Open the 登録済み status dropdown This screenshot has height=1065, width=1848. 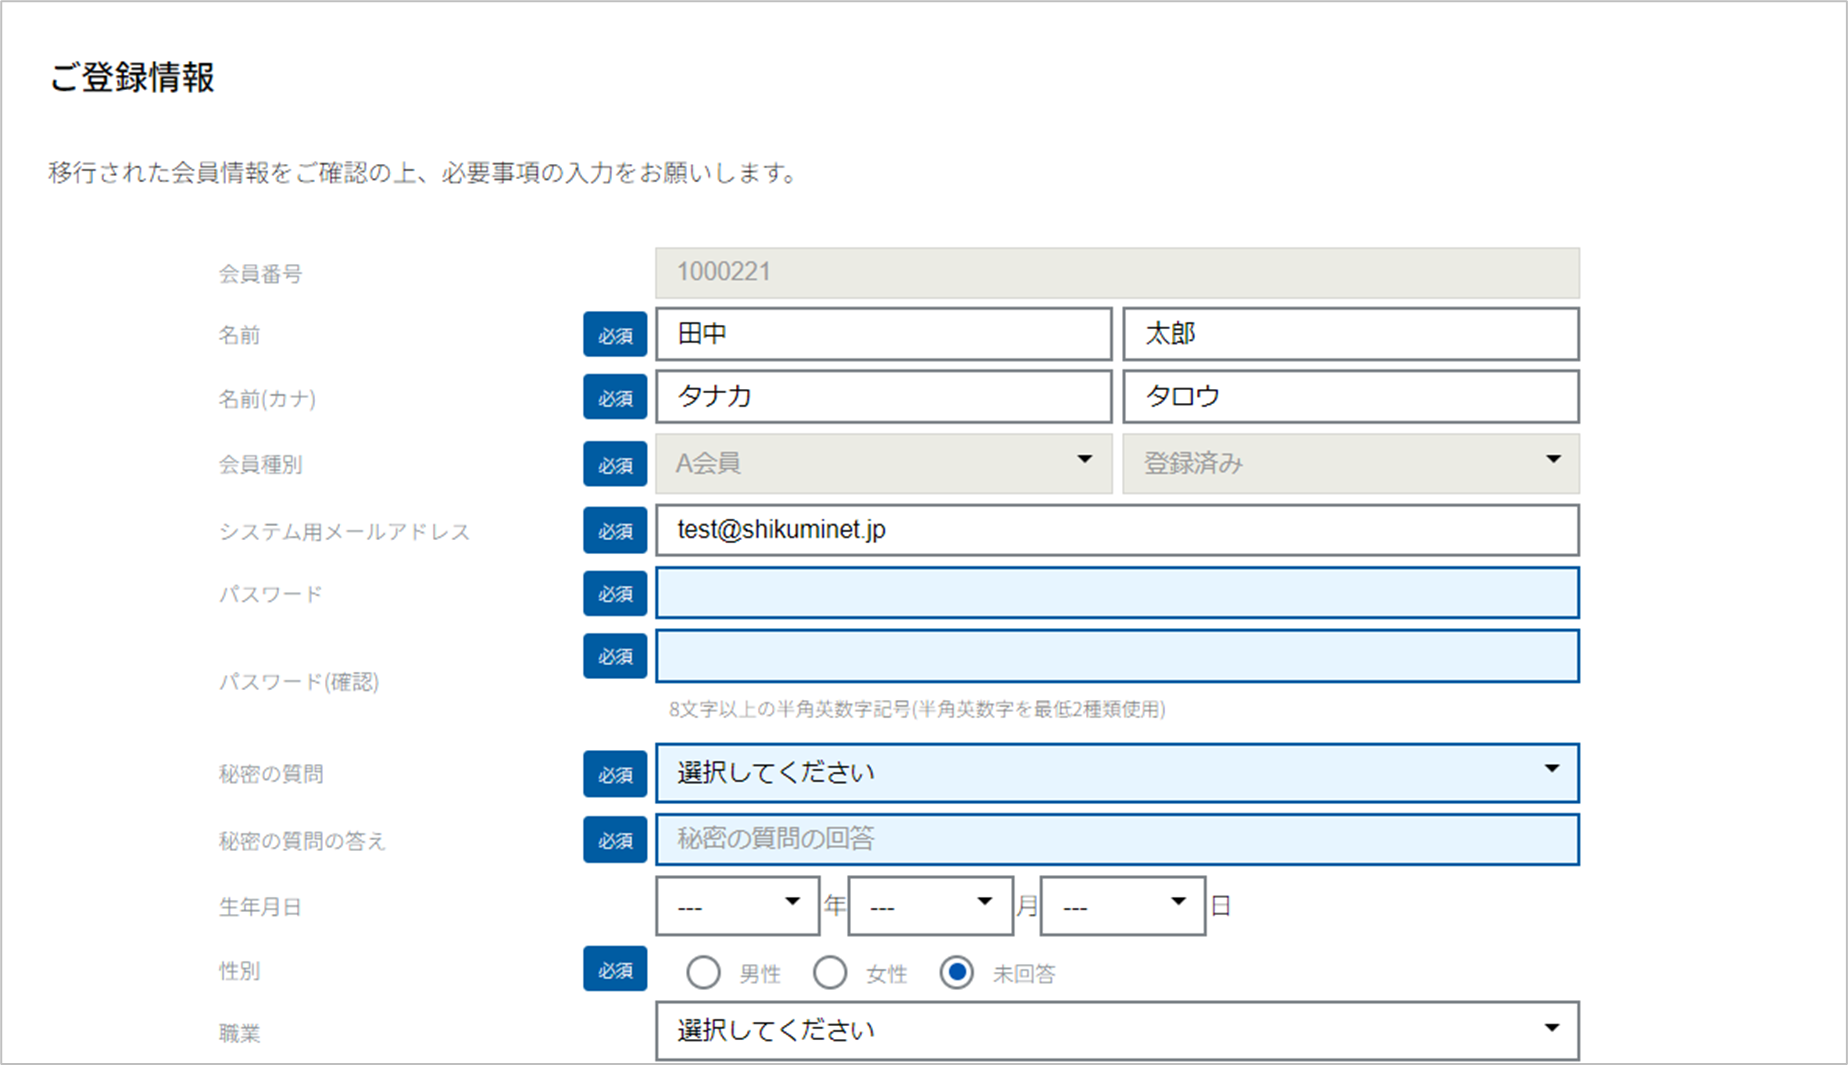click(x=1350, y=463)
